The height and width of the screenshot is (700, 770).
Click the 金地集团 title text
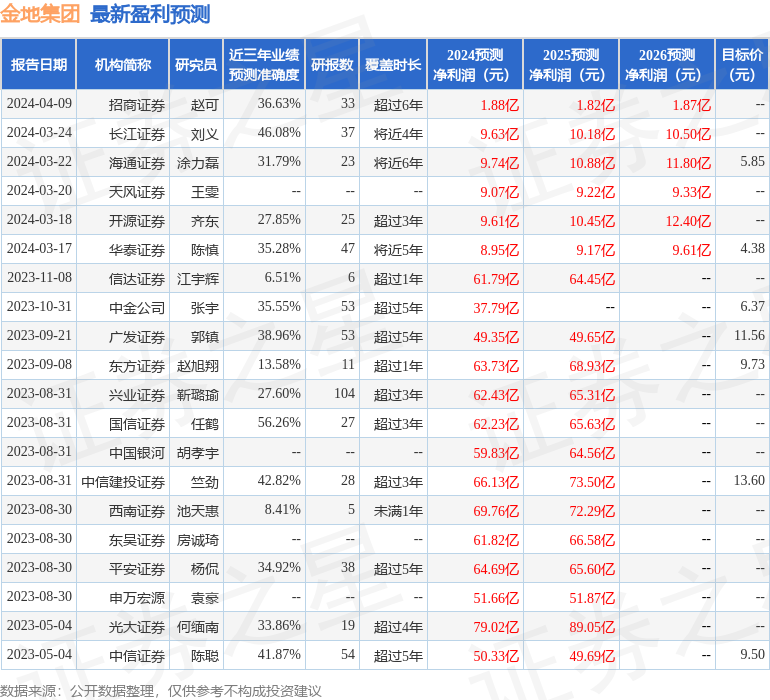click(40, 14)
